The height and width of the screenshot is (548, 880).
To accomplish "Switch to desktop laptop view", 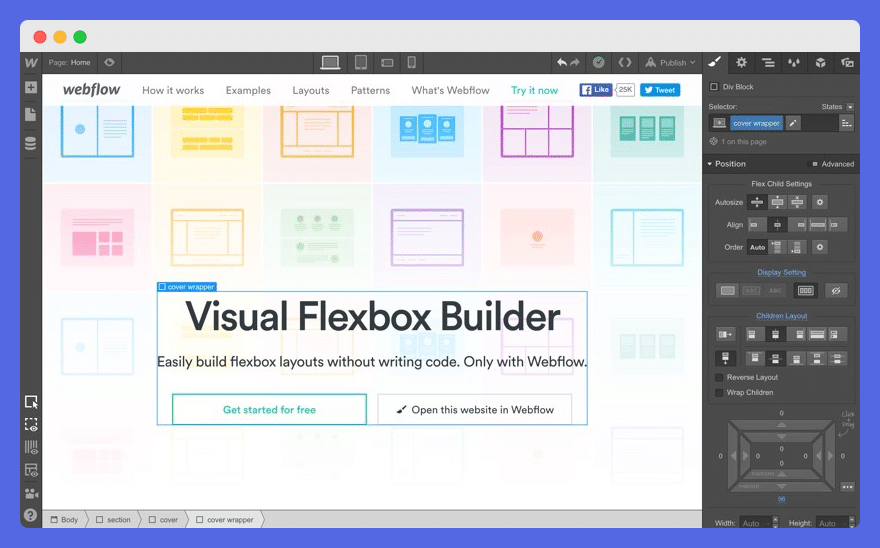I will tap(330, 62).
